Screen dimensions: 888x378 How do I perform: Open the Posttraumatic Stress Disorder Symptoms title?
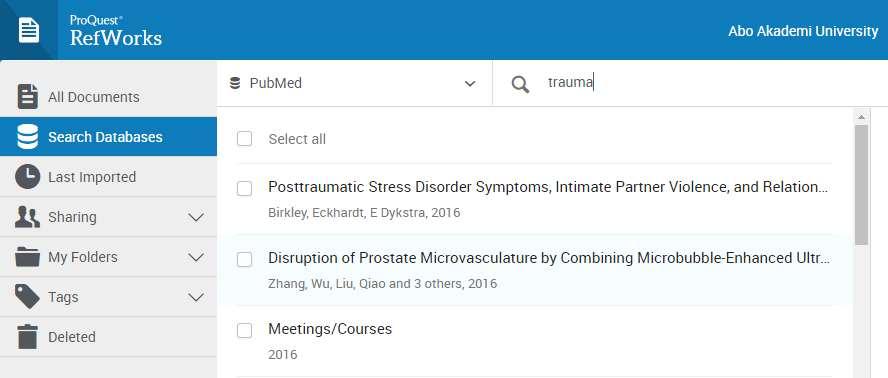click(x=549, y=187)
